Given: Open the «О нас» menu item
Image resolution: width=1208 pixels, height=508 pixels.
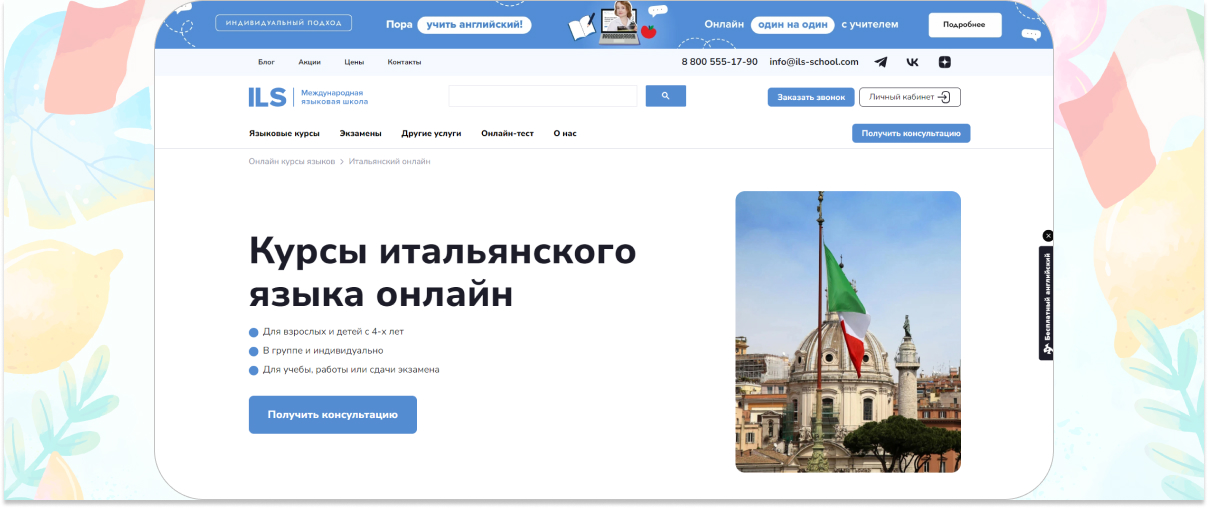Looking at the screenshot, I should coord(565,133).
